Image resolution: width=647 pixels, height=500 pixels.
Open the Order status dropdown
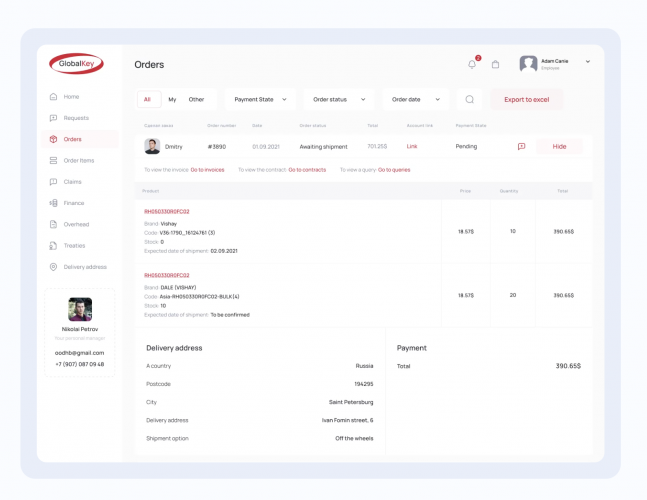[339, 99]
